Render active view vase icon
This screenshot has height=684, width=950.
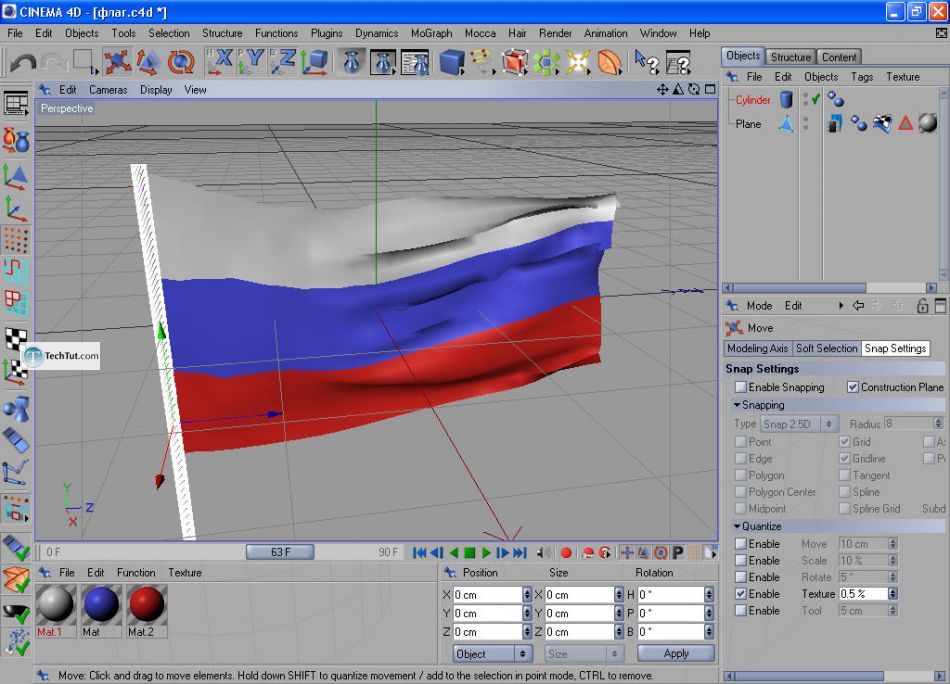click(351, 62)
